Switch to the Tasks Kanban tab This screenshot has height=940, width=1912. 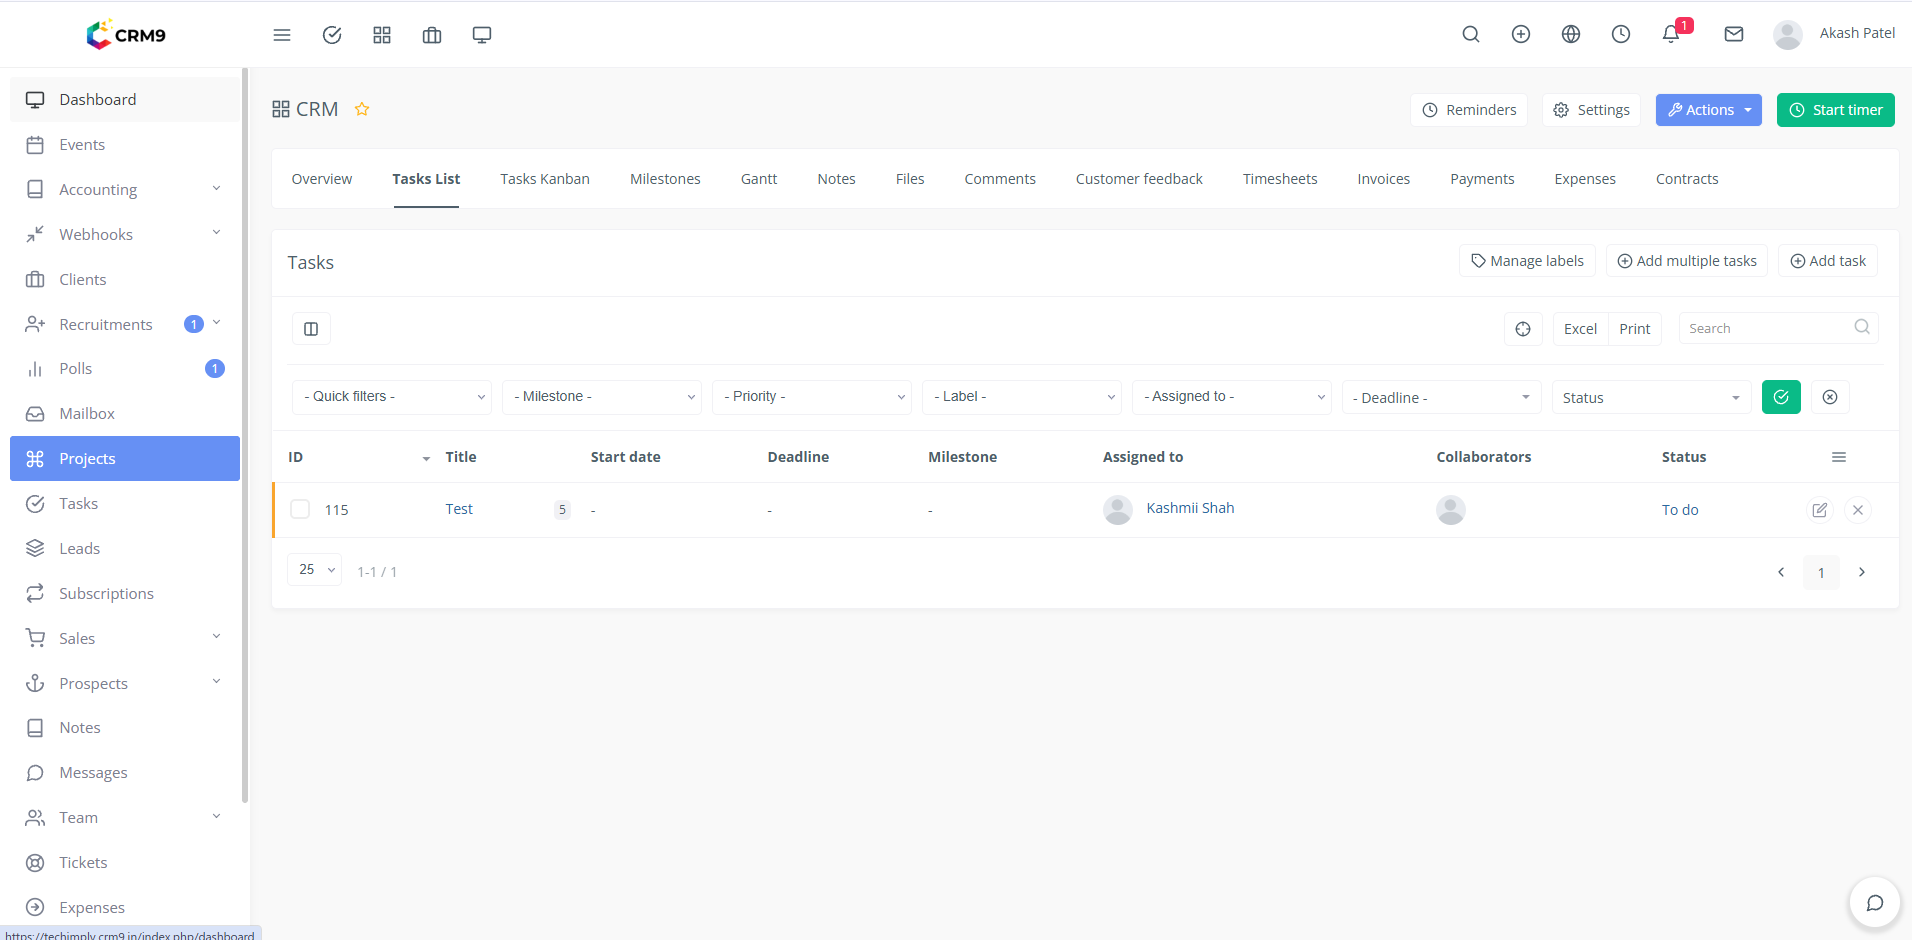pos(545,179)
